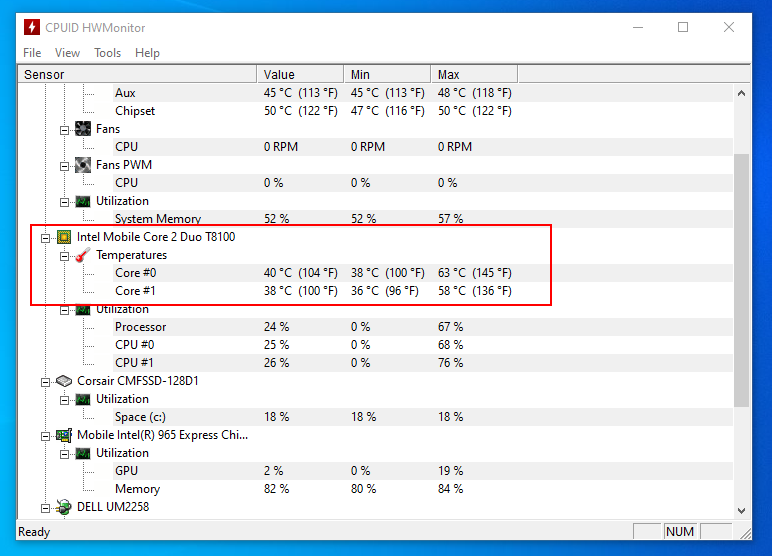Collapse the Utilization node under Intel 965
The width and height of the screenshot is (772, 556).
64,455
